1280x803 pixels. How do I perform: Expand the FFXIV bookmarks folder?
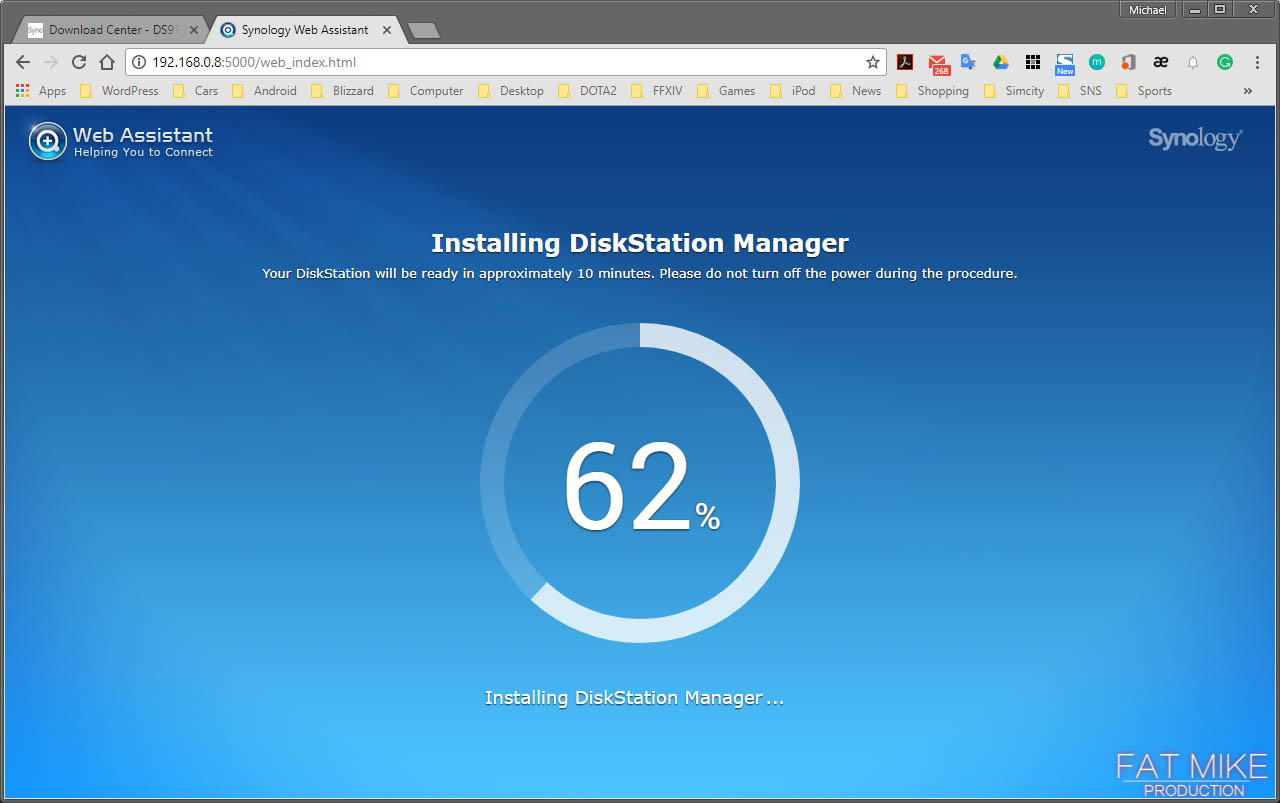[x=656, y=91]
